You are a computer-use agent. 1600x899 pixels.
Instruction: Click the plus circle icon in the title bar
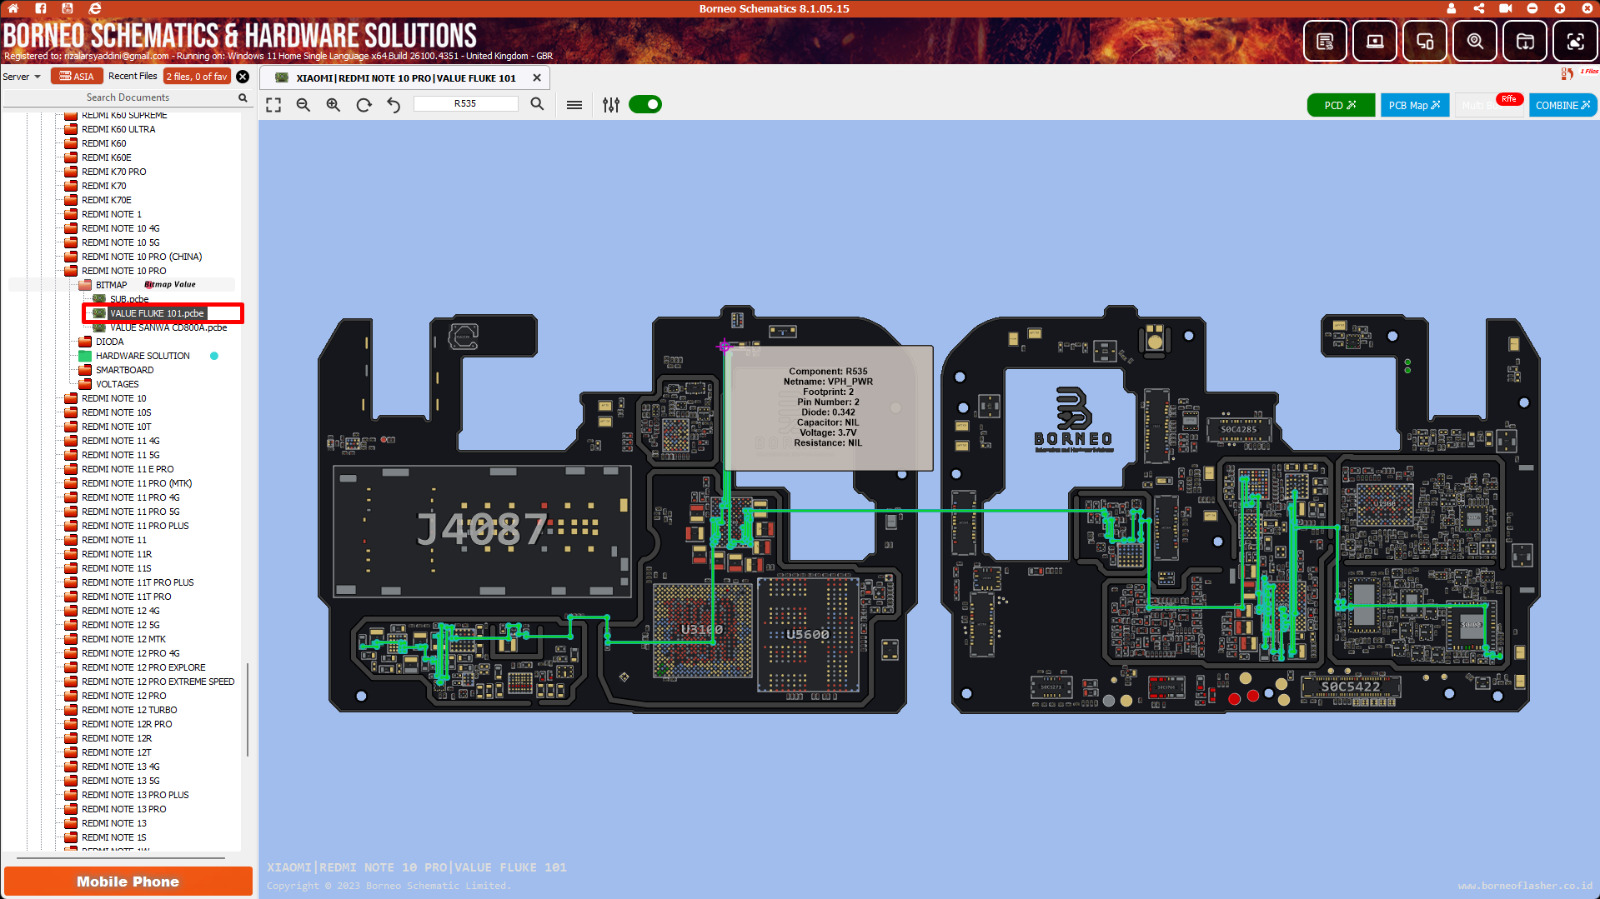click(1559, 8)
